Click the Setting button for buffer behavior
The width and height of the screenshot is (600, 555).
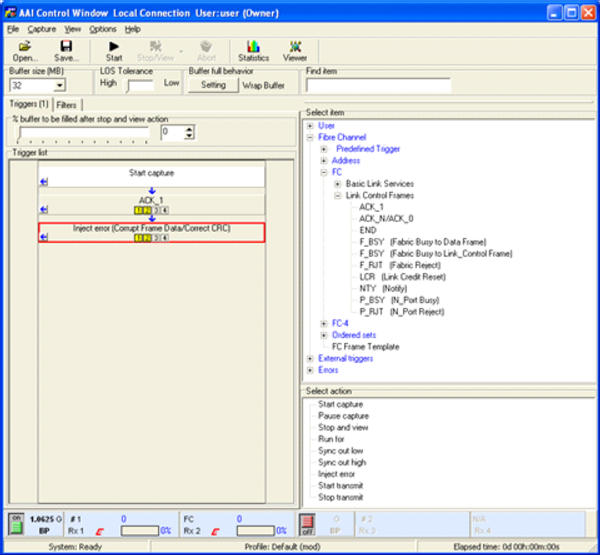point(213,86)
